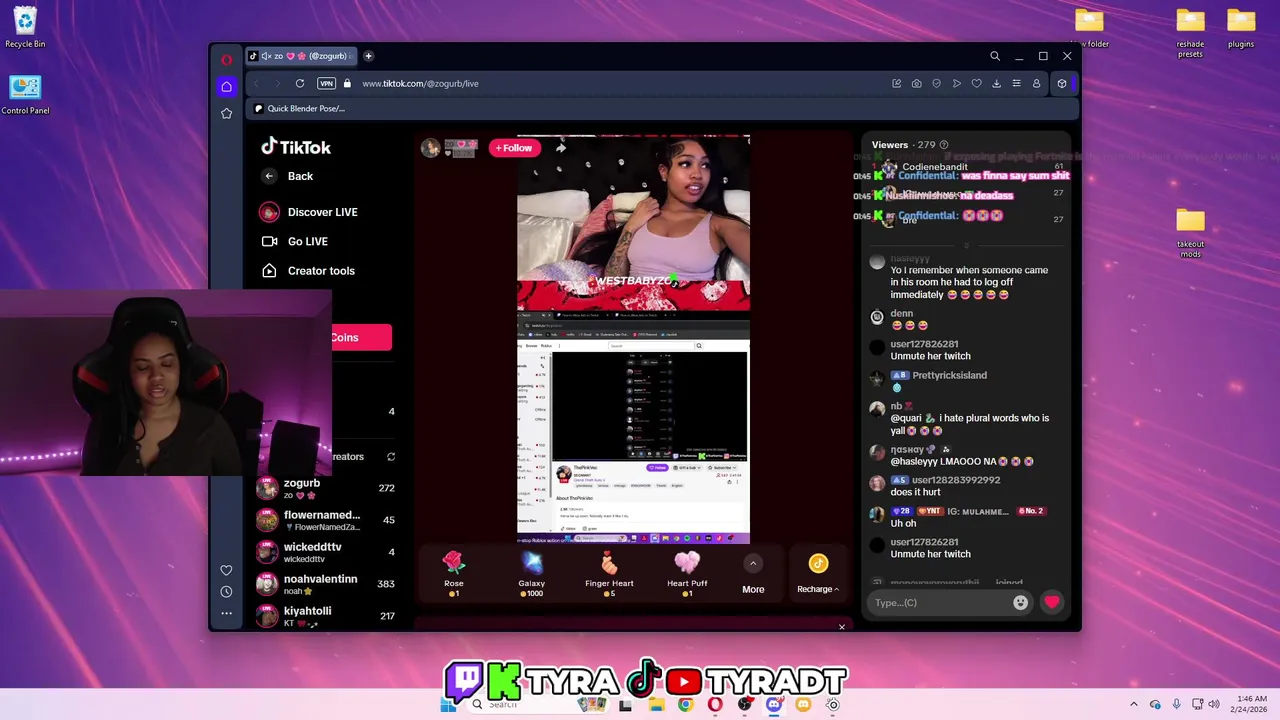Reload the TikTok page
This screenshot has height=720, width=1280.
299,83
